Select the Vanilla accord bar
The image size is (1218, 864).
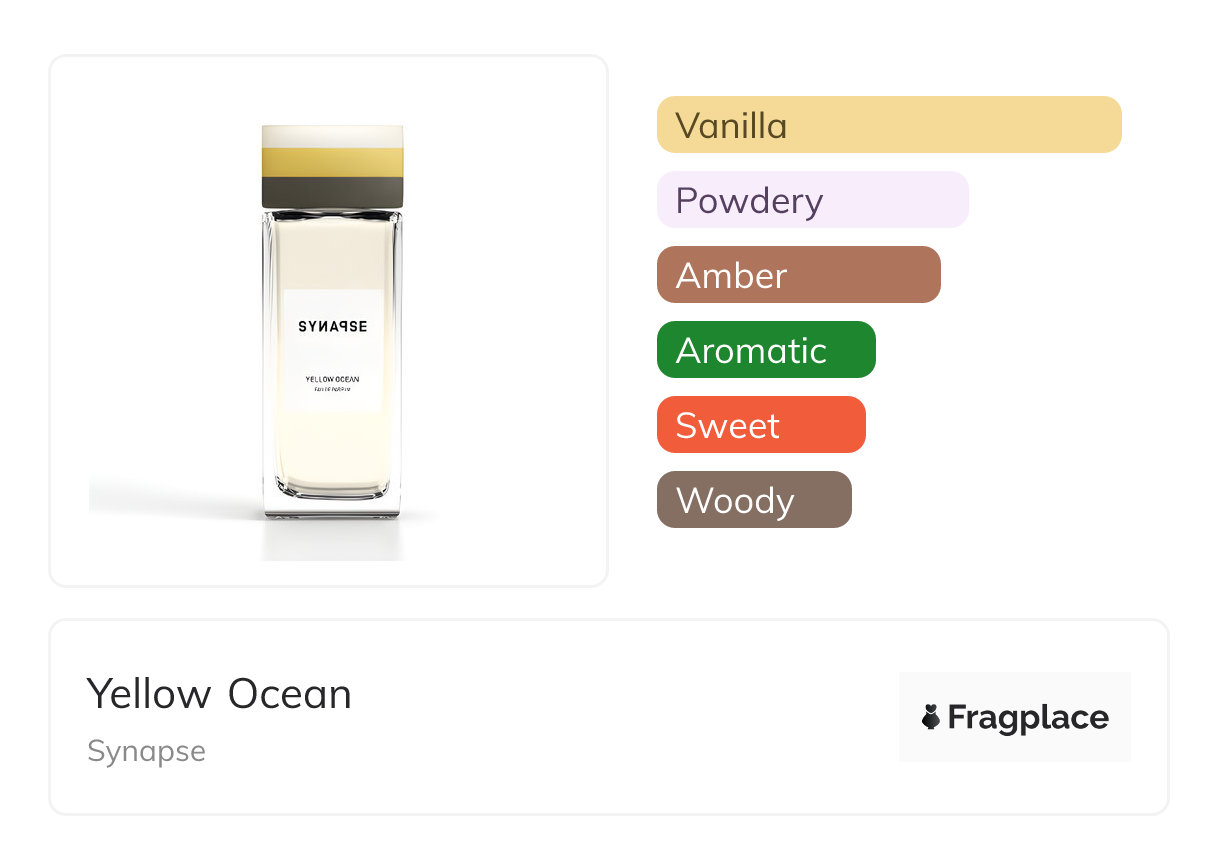888,125
